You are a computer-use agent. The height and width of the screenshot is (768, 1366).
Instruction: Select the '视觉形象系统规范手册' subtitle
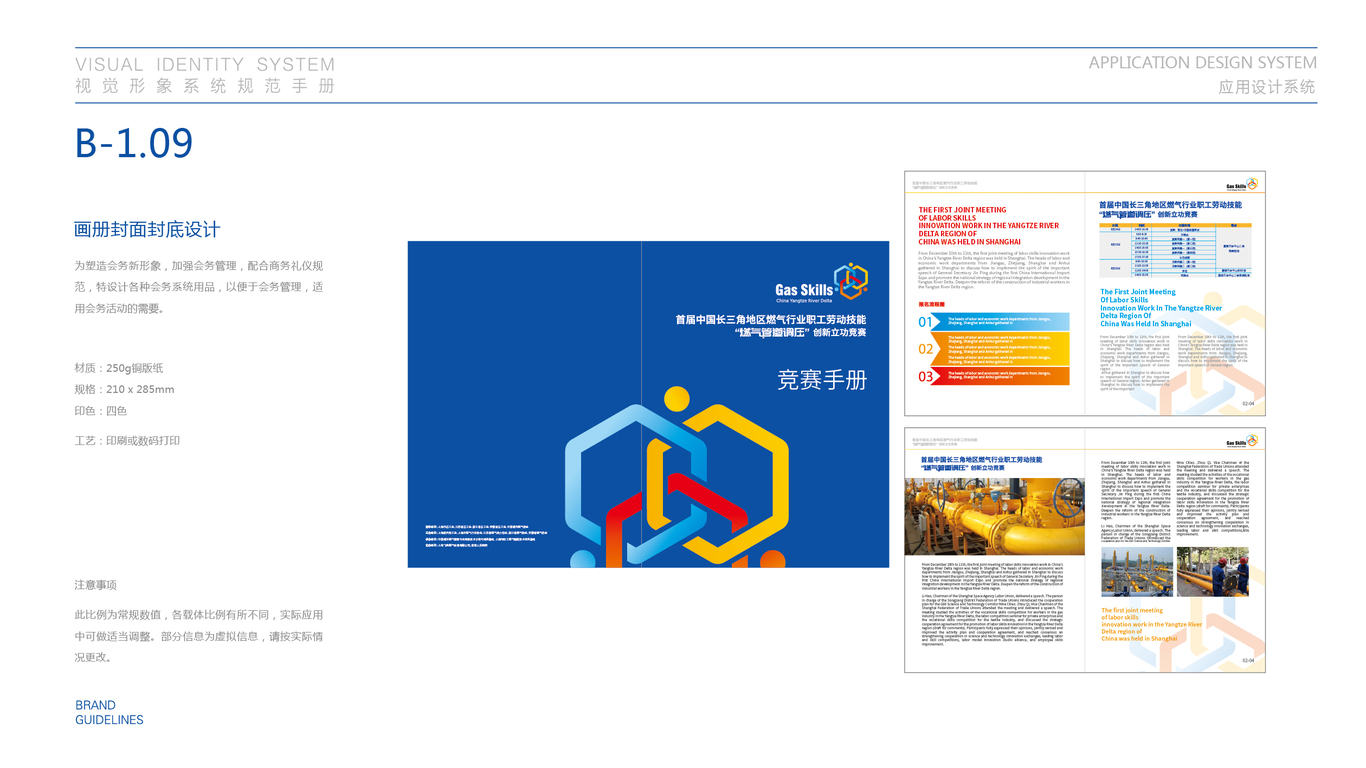(x=205, y=86)
